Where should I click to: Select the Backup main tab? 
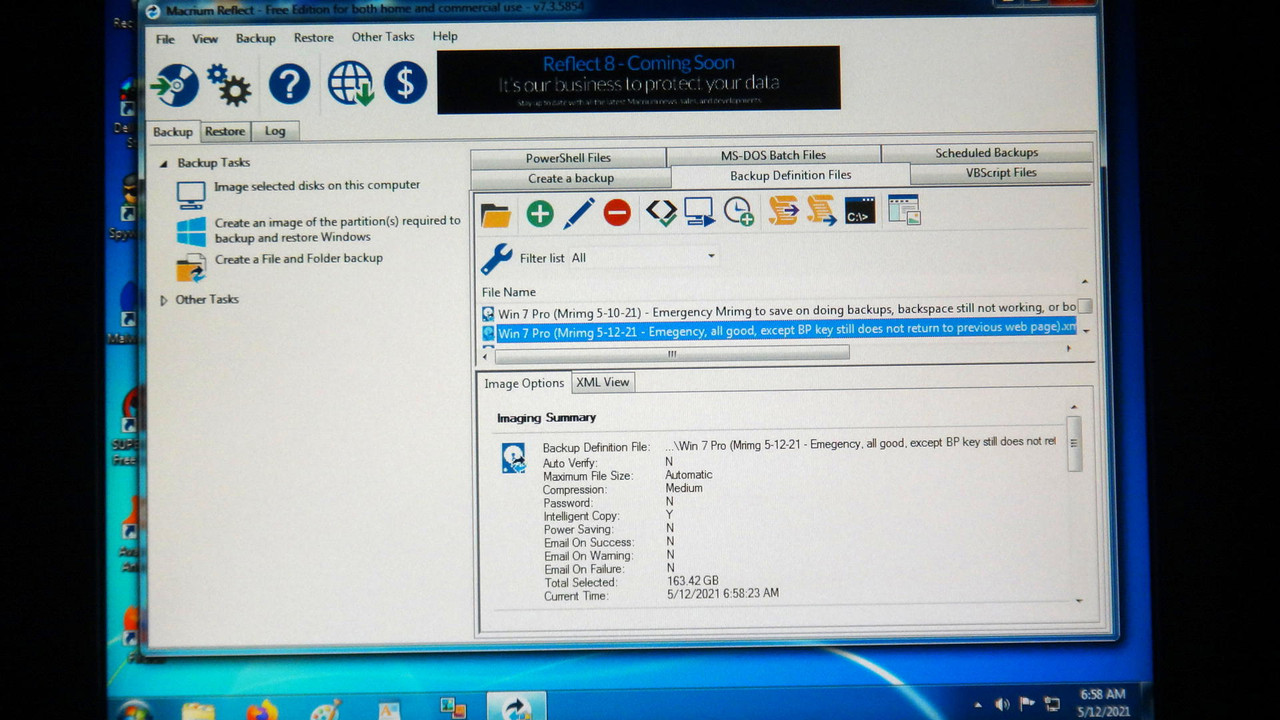coord(173,131)
